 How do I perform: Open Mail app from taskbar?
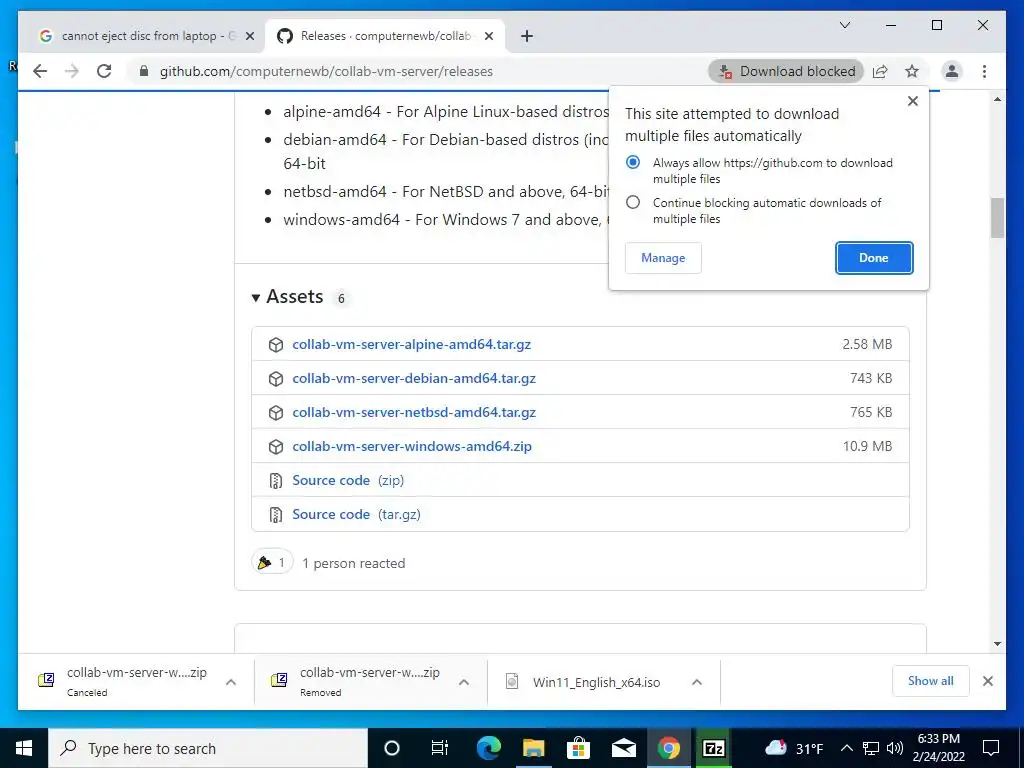(x=624, y=748)
